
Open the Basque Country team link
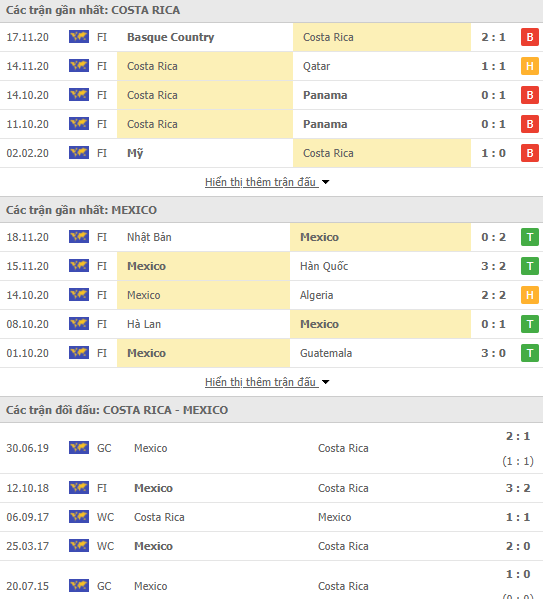coord(170,37)
